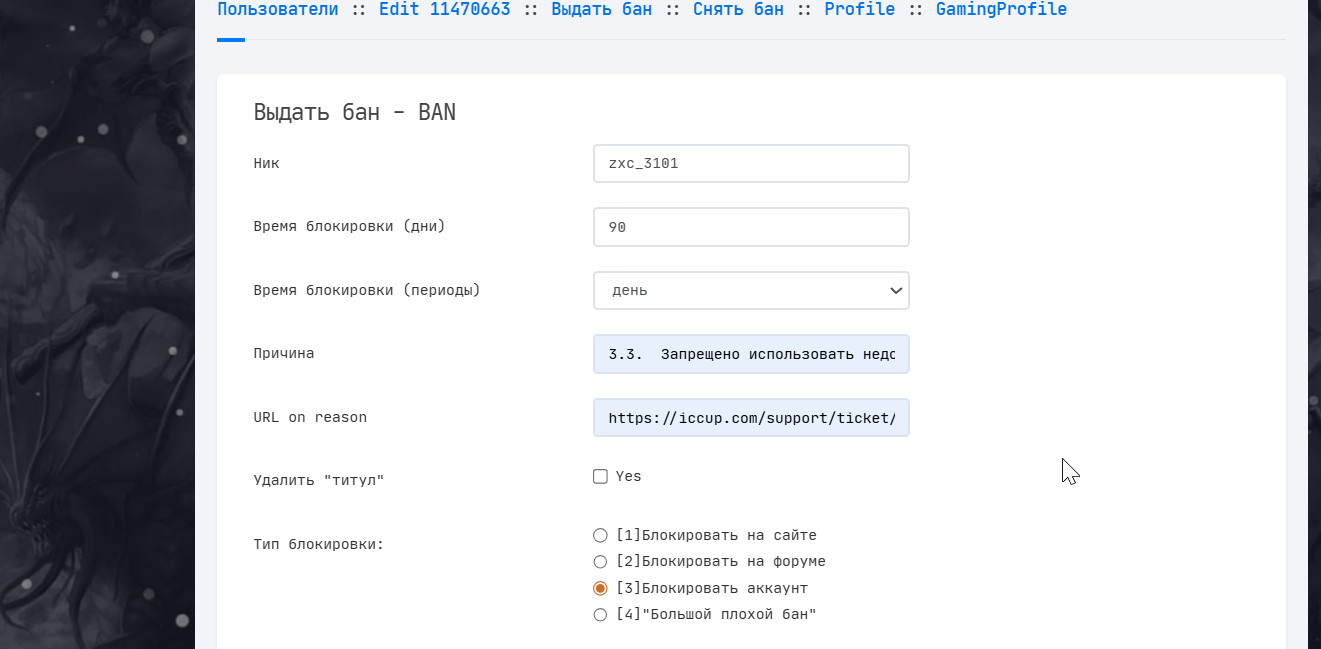
Task: Open the Снять бан section
Action: pyautogui.click(x=738, y=10)
